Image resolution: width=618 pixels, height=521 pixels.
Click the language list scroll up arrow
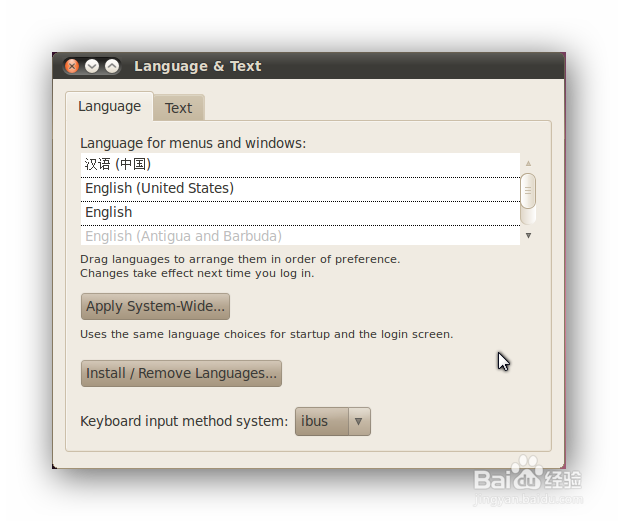528,163
